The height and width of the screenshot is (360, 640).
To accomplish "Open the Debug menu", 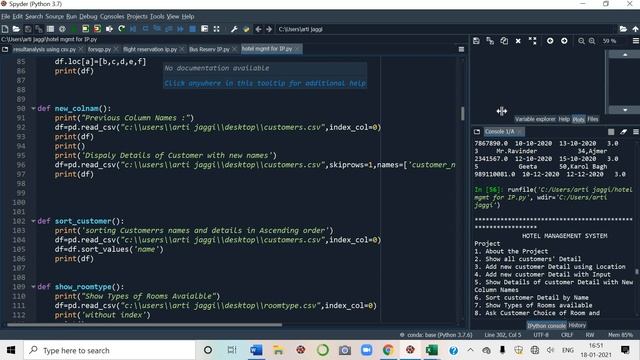I will point(88,16).
